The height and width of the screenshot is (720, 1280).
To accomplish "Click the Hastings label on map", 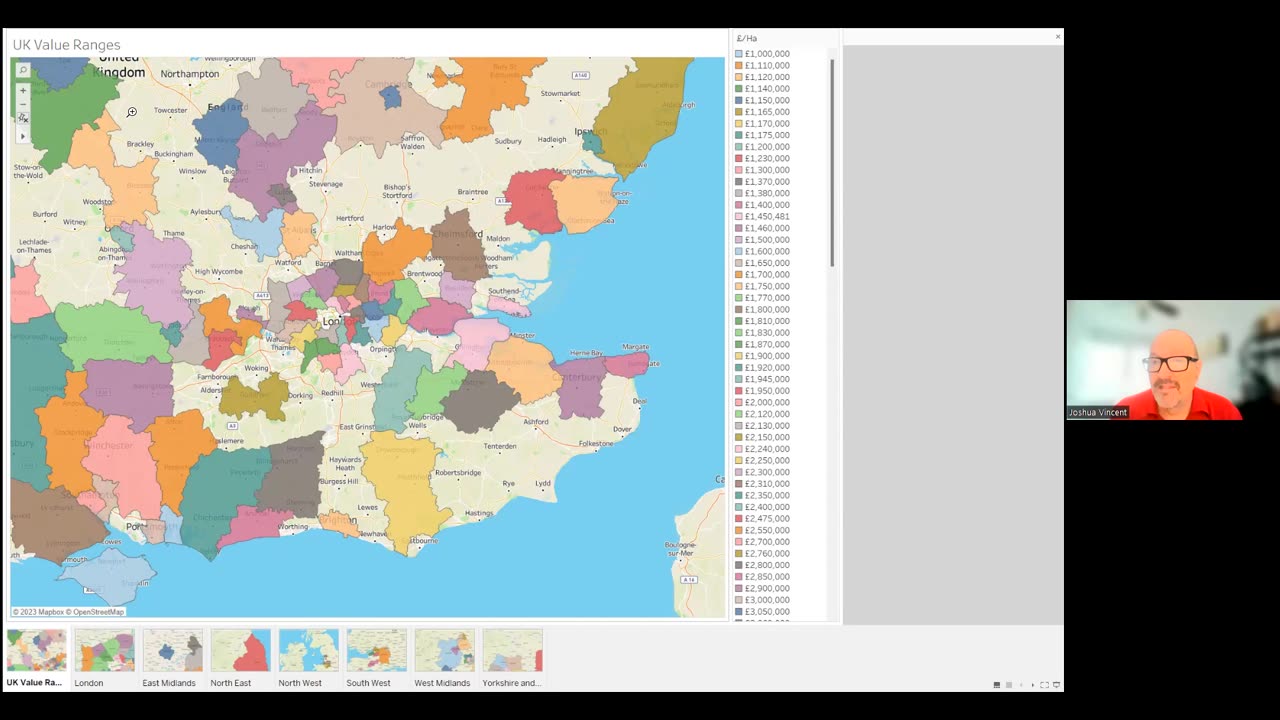I will tap(479, 514).
